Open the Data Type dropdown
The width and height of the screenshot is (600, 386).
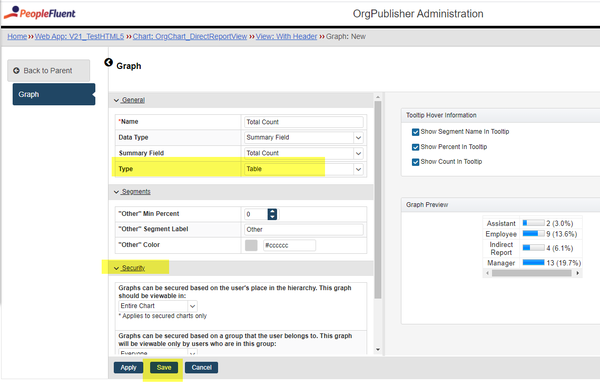click(303, 137)
